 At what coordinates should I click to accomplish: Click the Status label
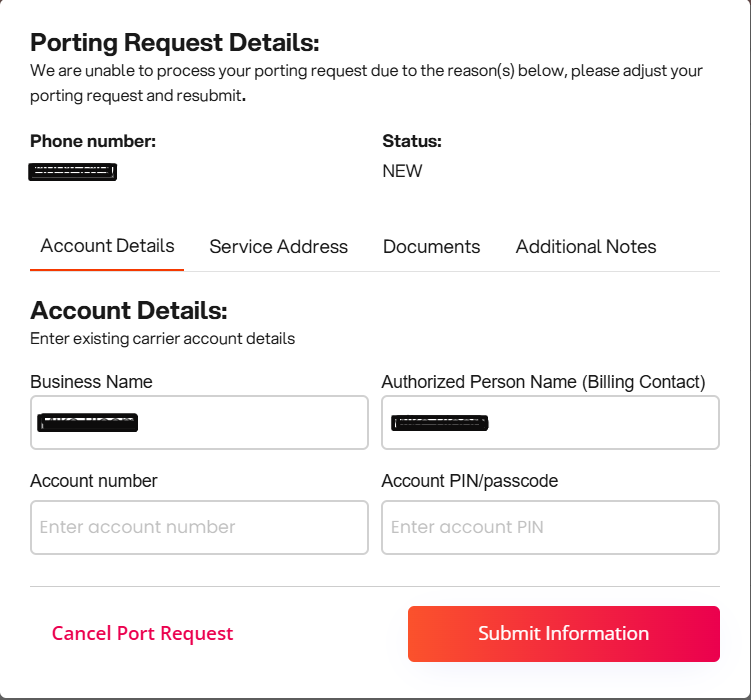pyautogui.click(x=411, y=141)
